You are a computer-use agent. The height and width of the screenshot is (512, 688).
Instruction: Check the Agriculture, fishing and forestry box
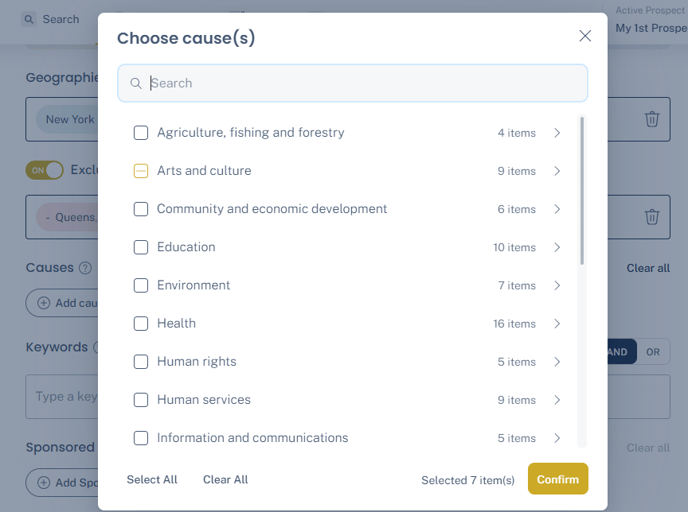click(141, 133)
